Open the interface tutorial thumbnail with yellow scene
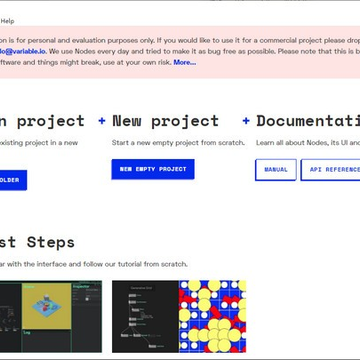This screenshot has width=360, height=360. click(x=51, y=316)
